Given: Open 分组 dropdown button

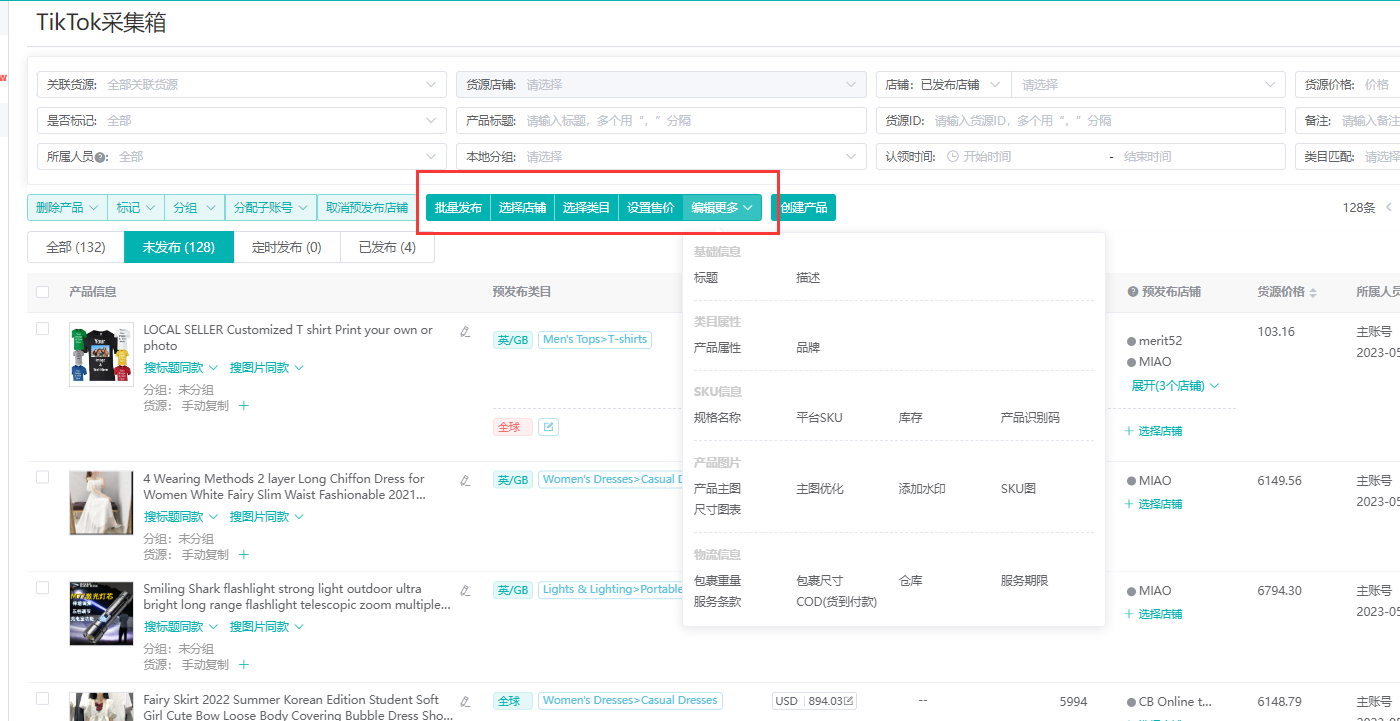Looking at the screenshot, I should coord(195,208).
